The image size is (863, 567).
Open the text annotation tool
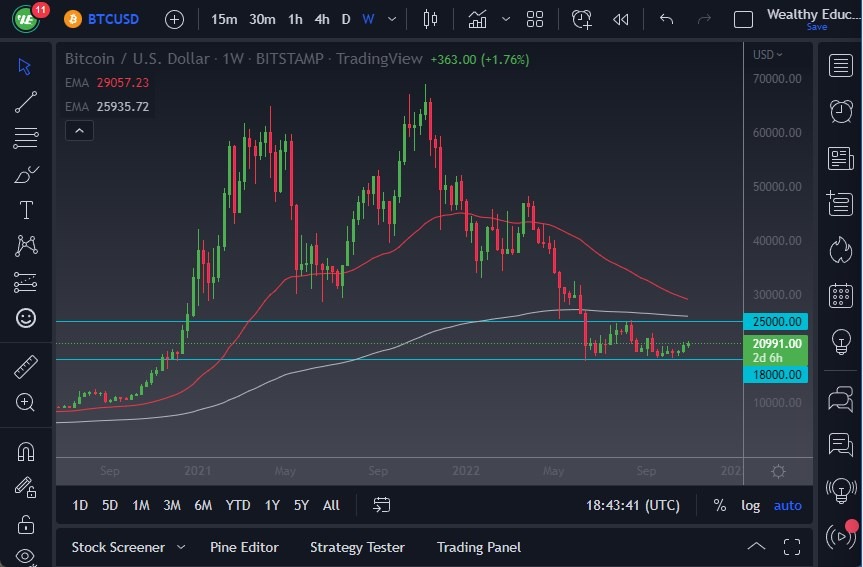[26, 210]
